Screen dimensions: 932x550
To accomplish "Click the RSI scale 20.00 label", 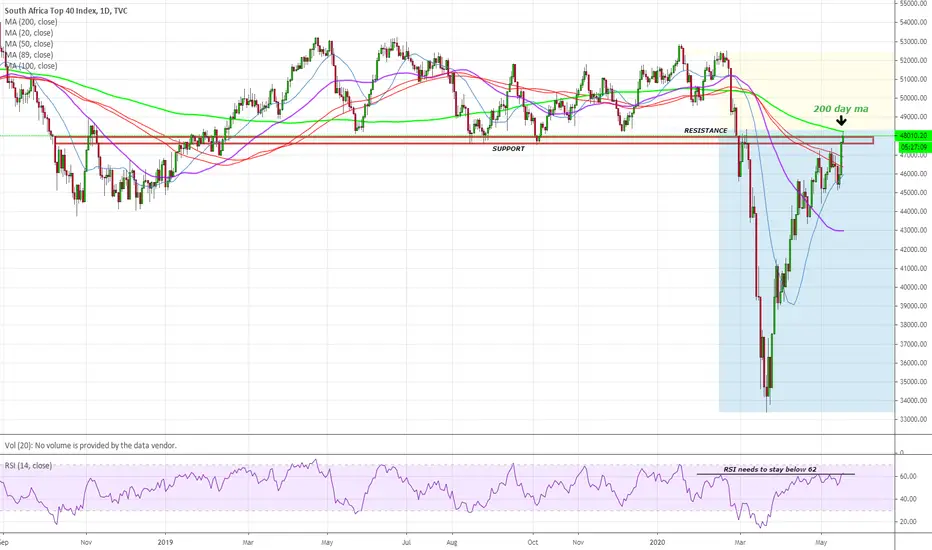I will coord(908,521).
